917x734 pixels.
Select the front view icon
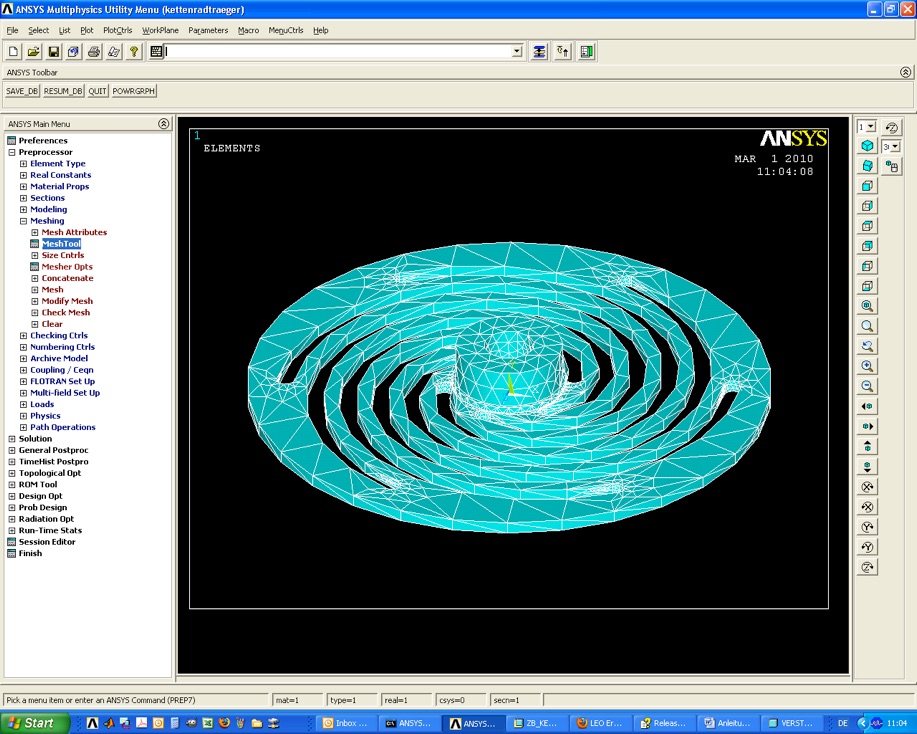[867, 186]
